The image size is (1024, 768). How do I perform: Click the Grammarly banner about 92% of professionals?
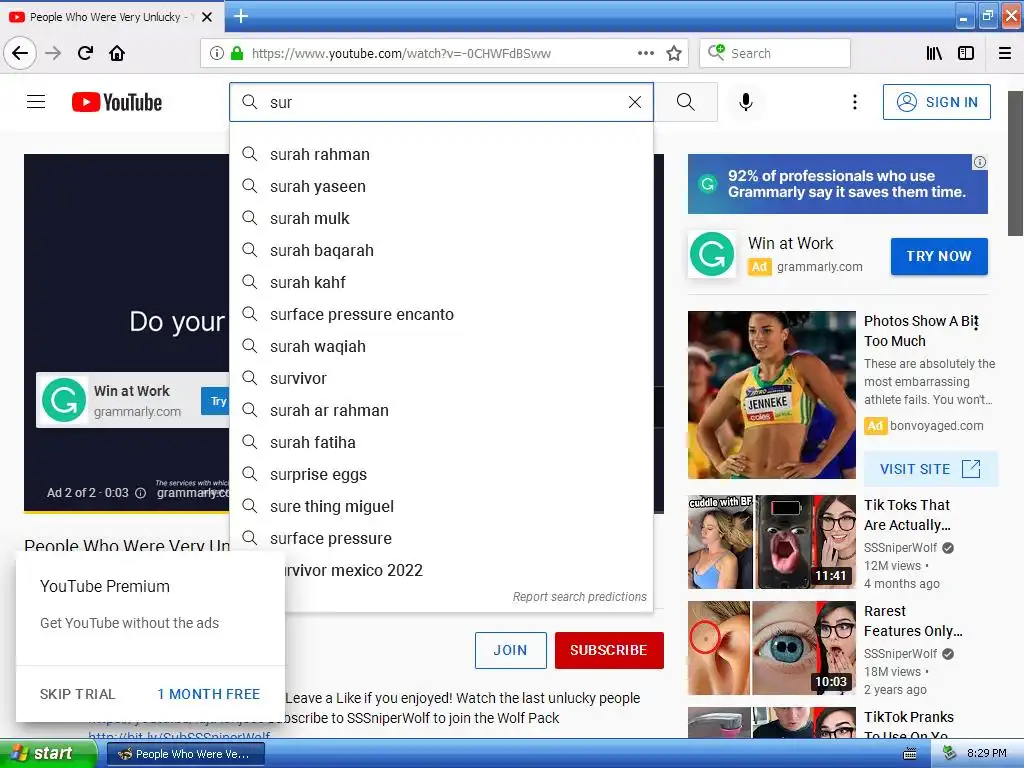click(x=837, y=184)
